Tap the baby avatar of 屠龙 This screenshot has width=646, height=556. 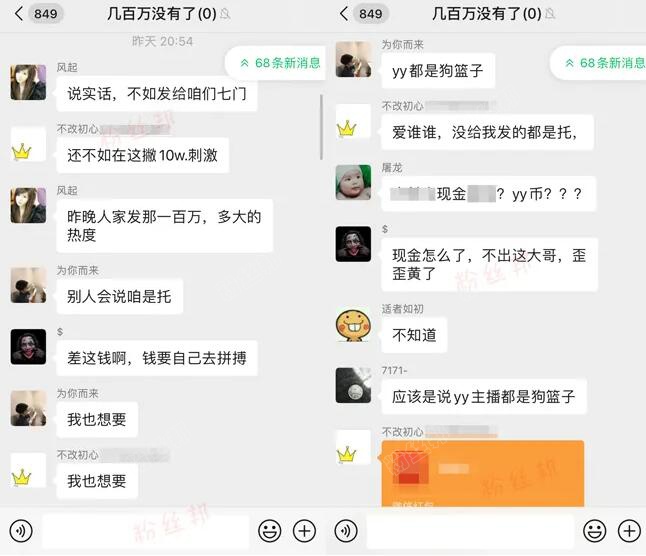point(353,182)
